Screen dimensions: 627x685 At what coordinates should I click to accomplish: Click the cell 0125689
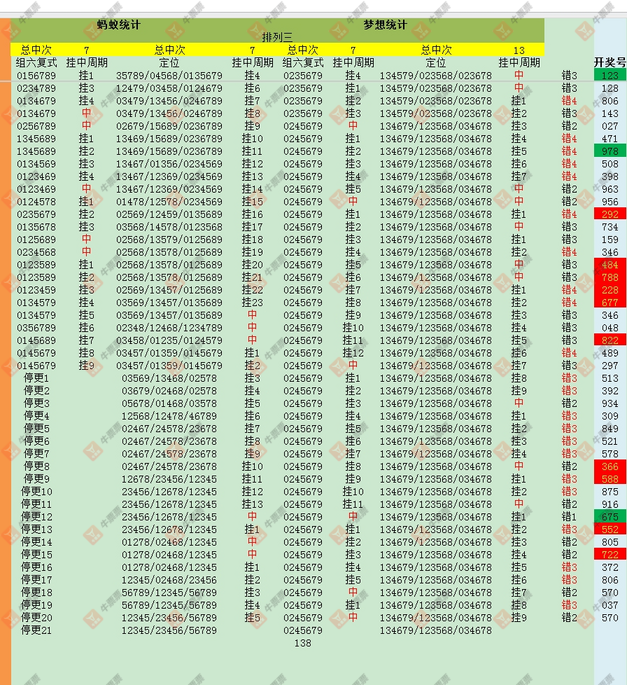click(36, 239)
